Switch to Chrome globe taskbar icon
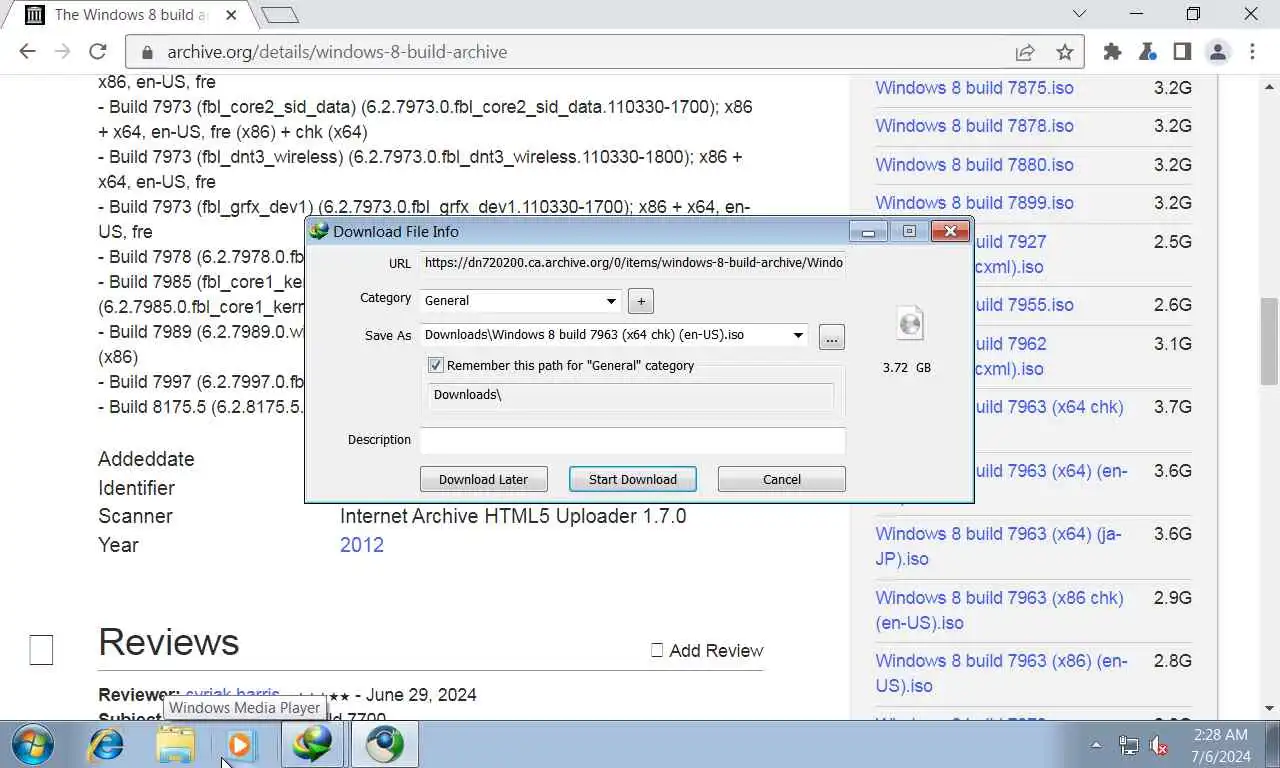The image size is (1280, 768). tap(384, 745)
